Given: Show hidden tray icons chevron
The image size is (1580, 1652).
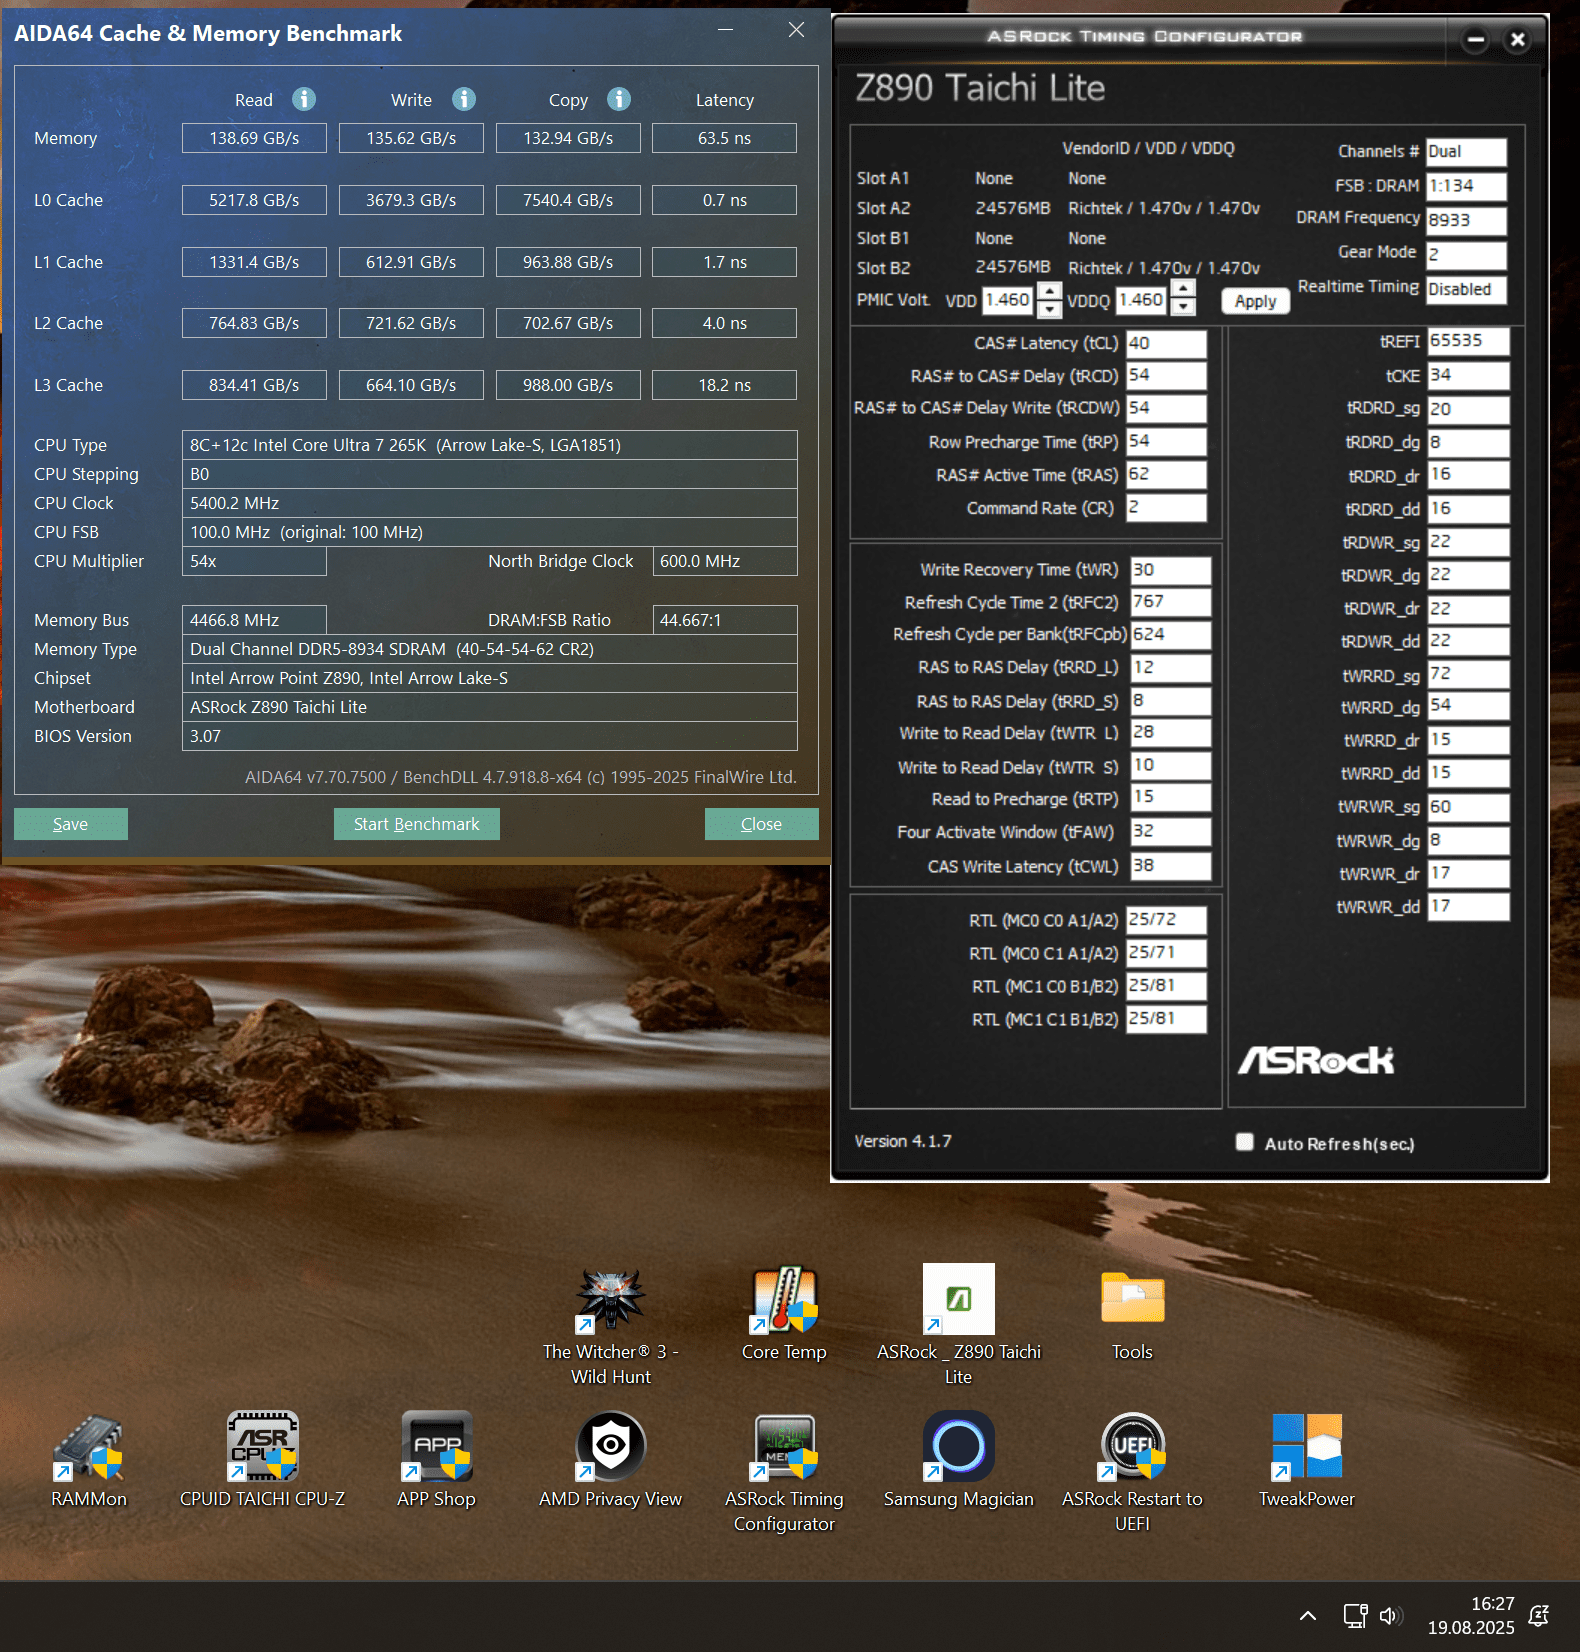Looking at the screenshot, I should [x=1308, y=1615].
